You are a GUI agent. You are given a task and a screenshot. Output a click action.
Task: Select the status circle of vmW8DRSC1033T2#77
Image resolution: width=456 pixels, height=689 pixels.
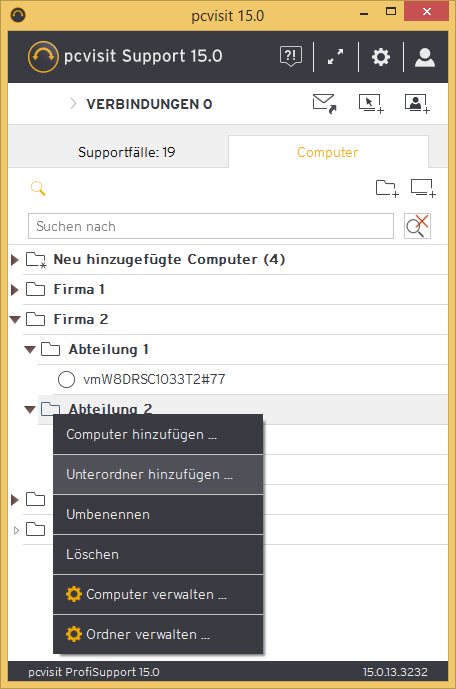[x=66, y=379]
